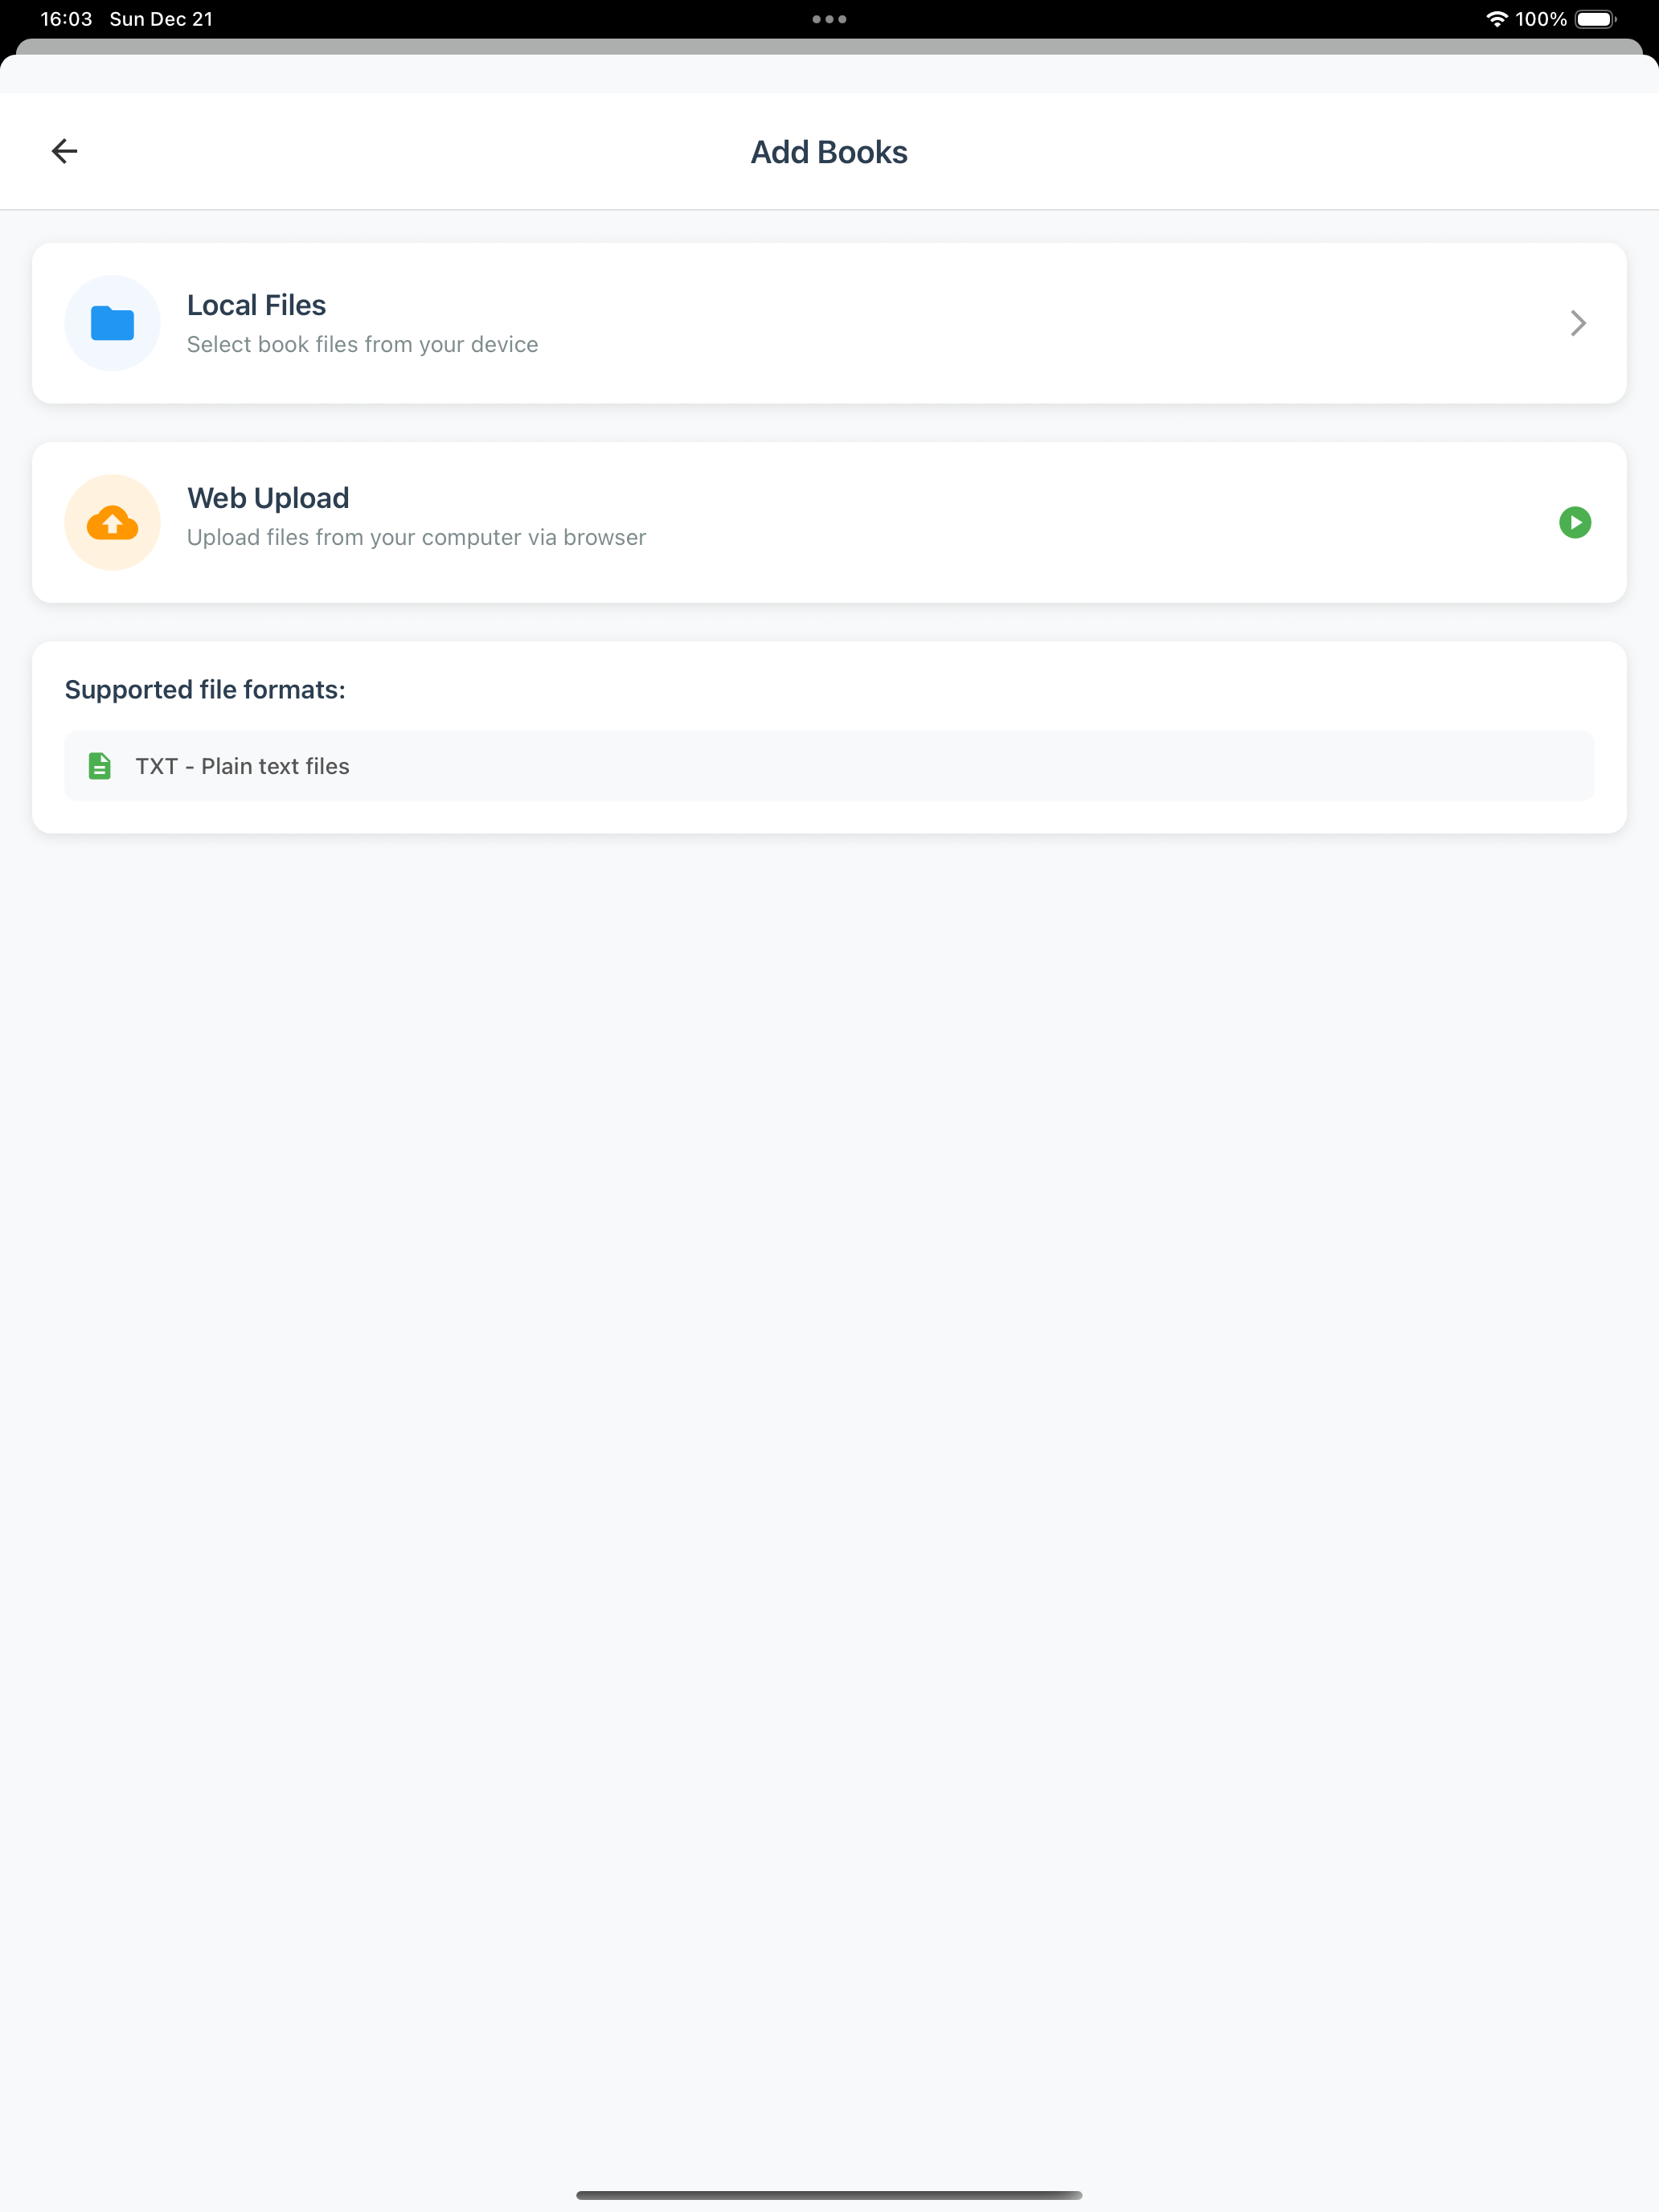Click the Add Books page title
This screenshot has width=1659, height=2212.
click(829, 151)
